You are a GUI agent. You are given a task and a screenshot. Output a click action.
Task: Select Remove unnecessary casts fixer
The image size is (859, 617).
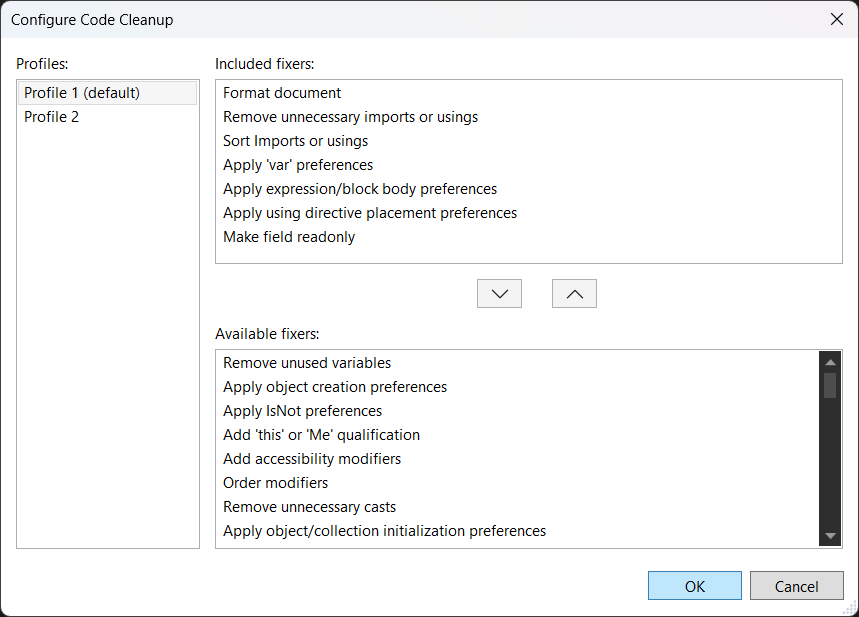pyautogui.click(x=310, y=507)
